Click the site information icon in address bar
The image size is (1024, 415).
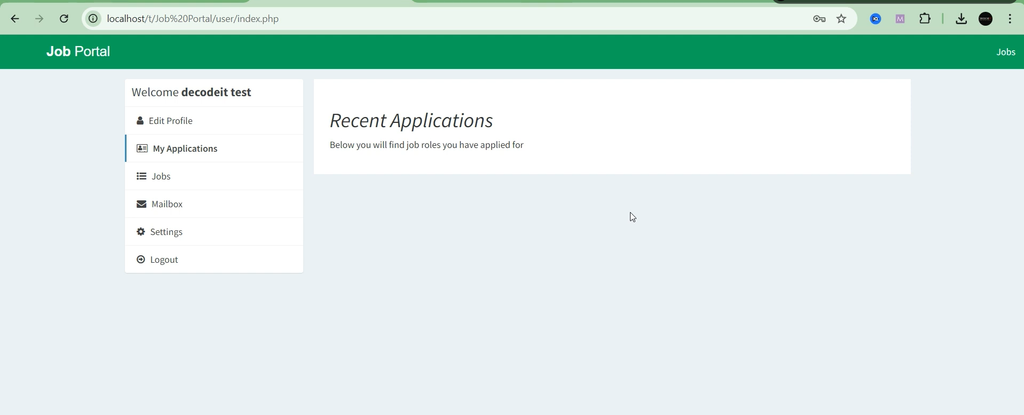point(93,19)
